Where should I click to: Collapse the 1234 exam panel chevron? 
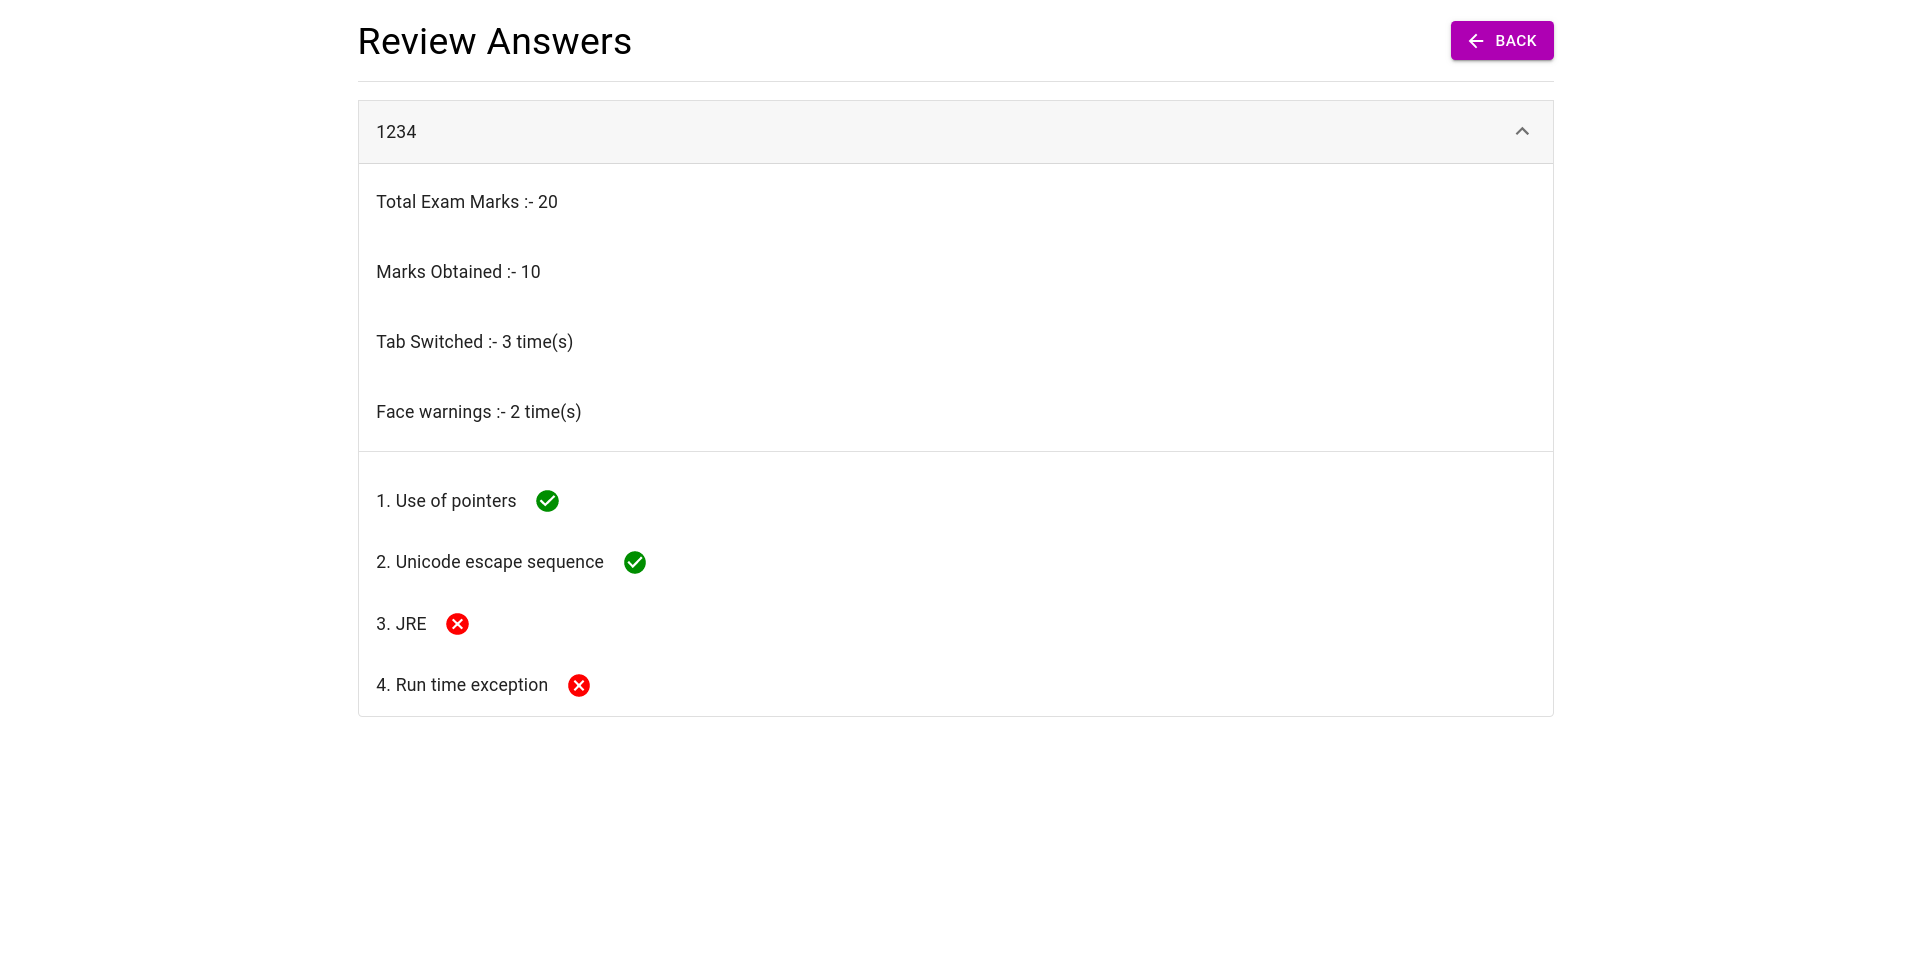point(1522,132)
